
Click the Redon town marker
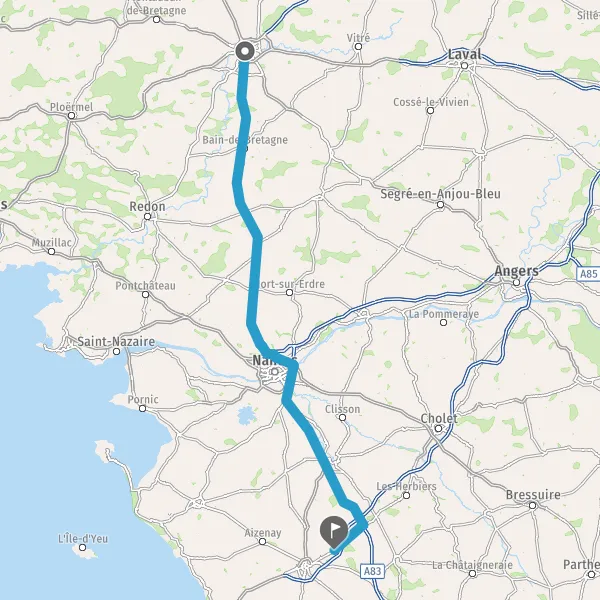click(x=147, y=217)
